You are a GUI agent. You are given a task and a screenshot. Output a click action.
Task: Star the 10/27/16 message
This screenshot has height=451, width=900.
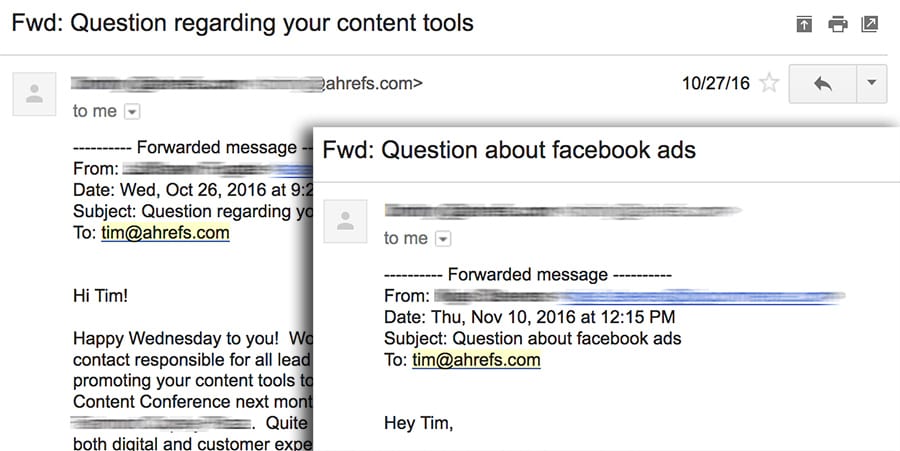[768, 84]
